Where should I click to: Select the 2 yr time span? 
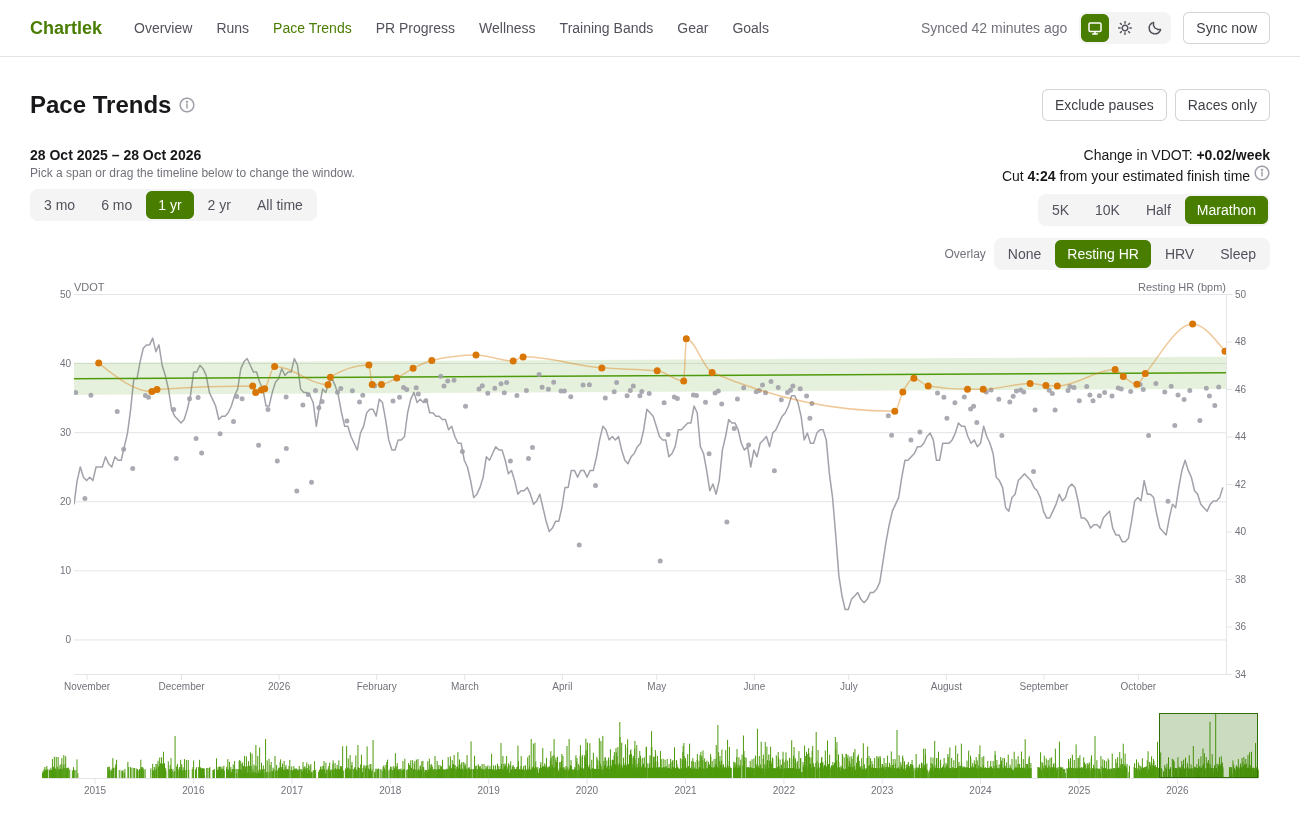[x=219, y=205]
